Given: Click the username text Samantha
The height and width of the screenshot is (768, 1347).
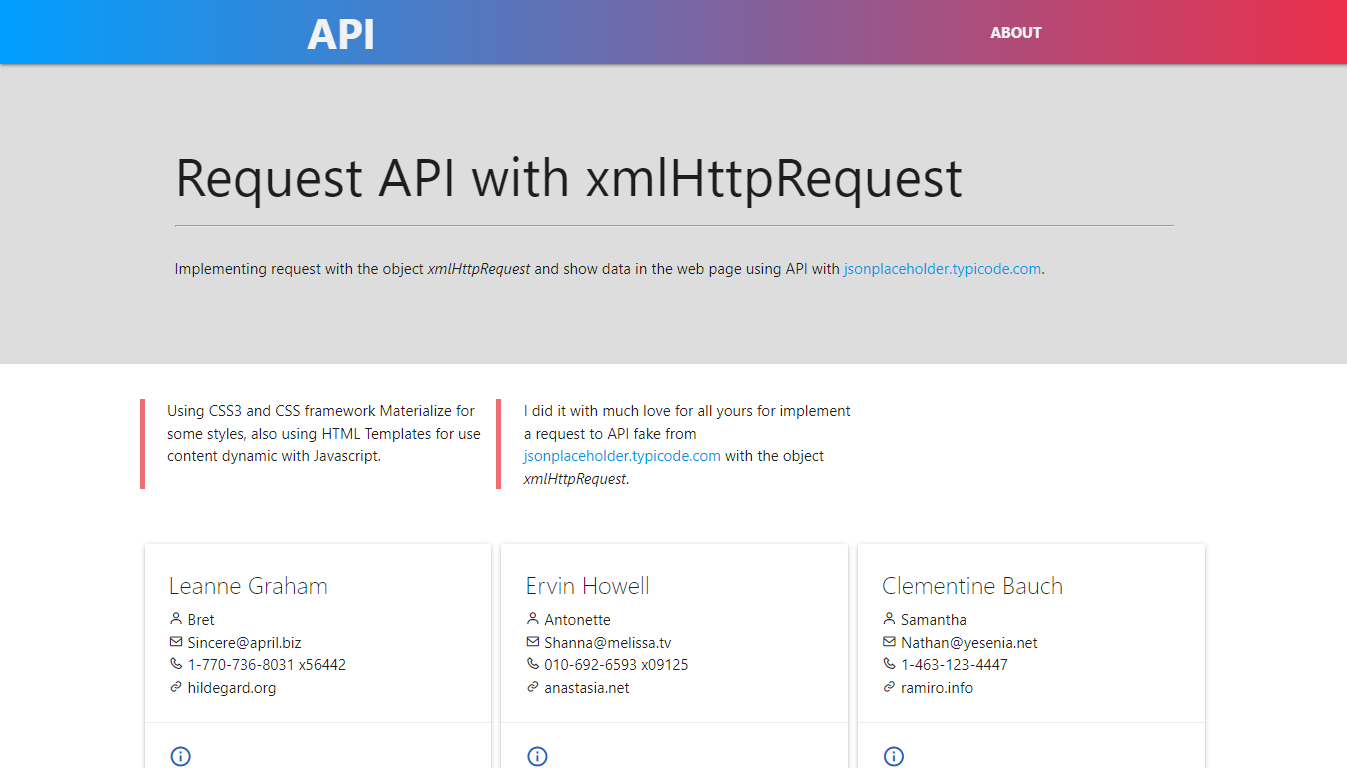Looking at the screenshot, I should (934, 620).
